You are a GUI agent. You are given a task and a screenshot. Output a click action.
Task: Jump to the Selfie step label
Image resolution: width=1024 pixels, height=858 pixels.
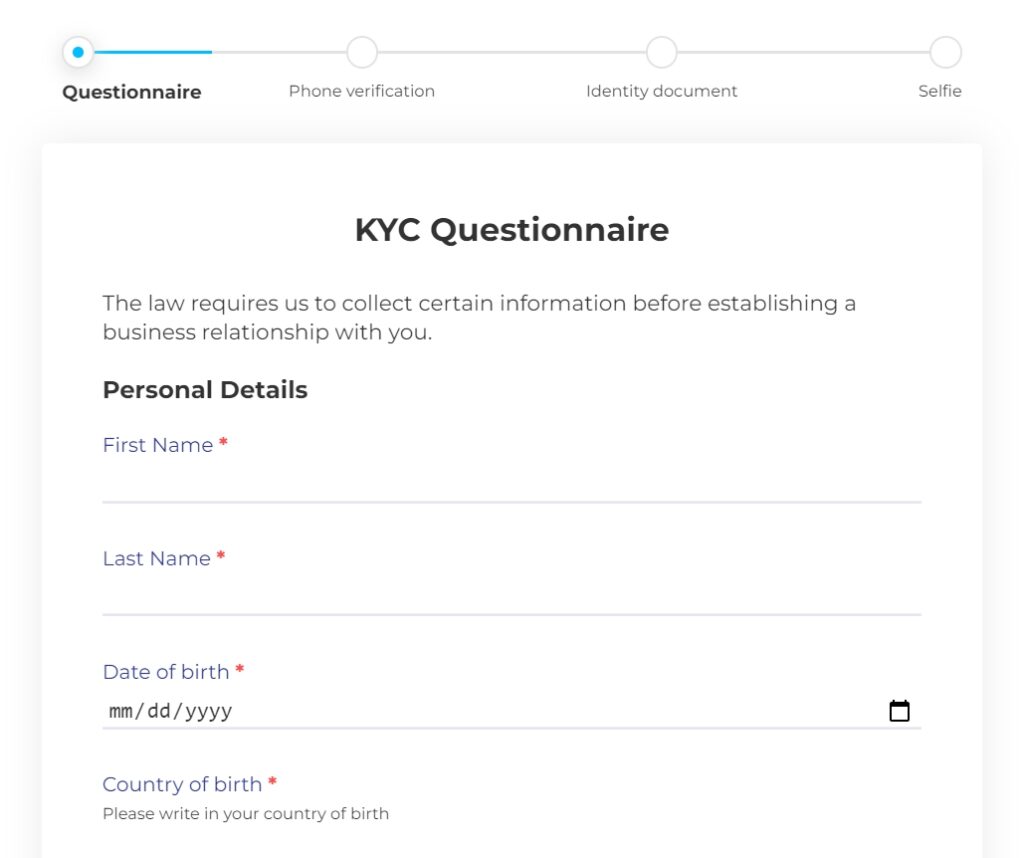coord(940,91)
